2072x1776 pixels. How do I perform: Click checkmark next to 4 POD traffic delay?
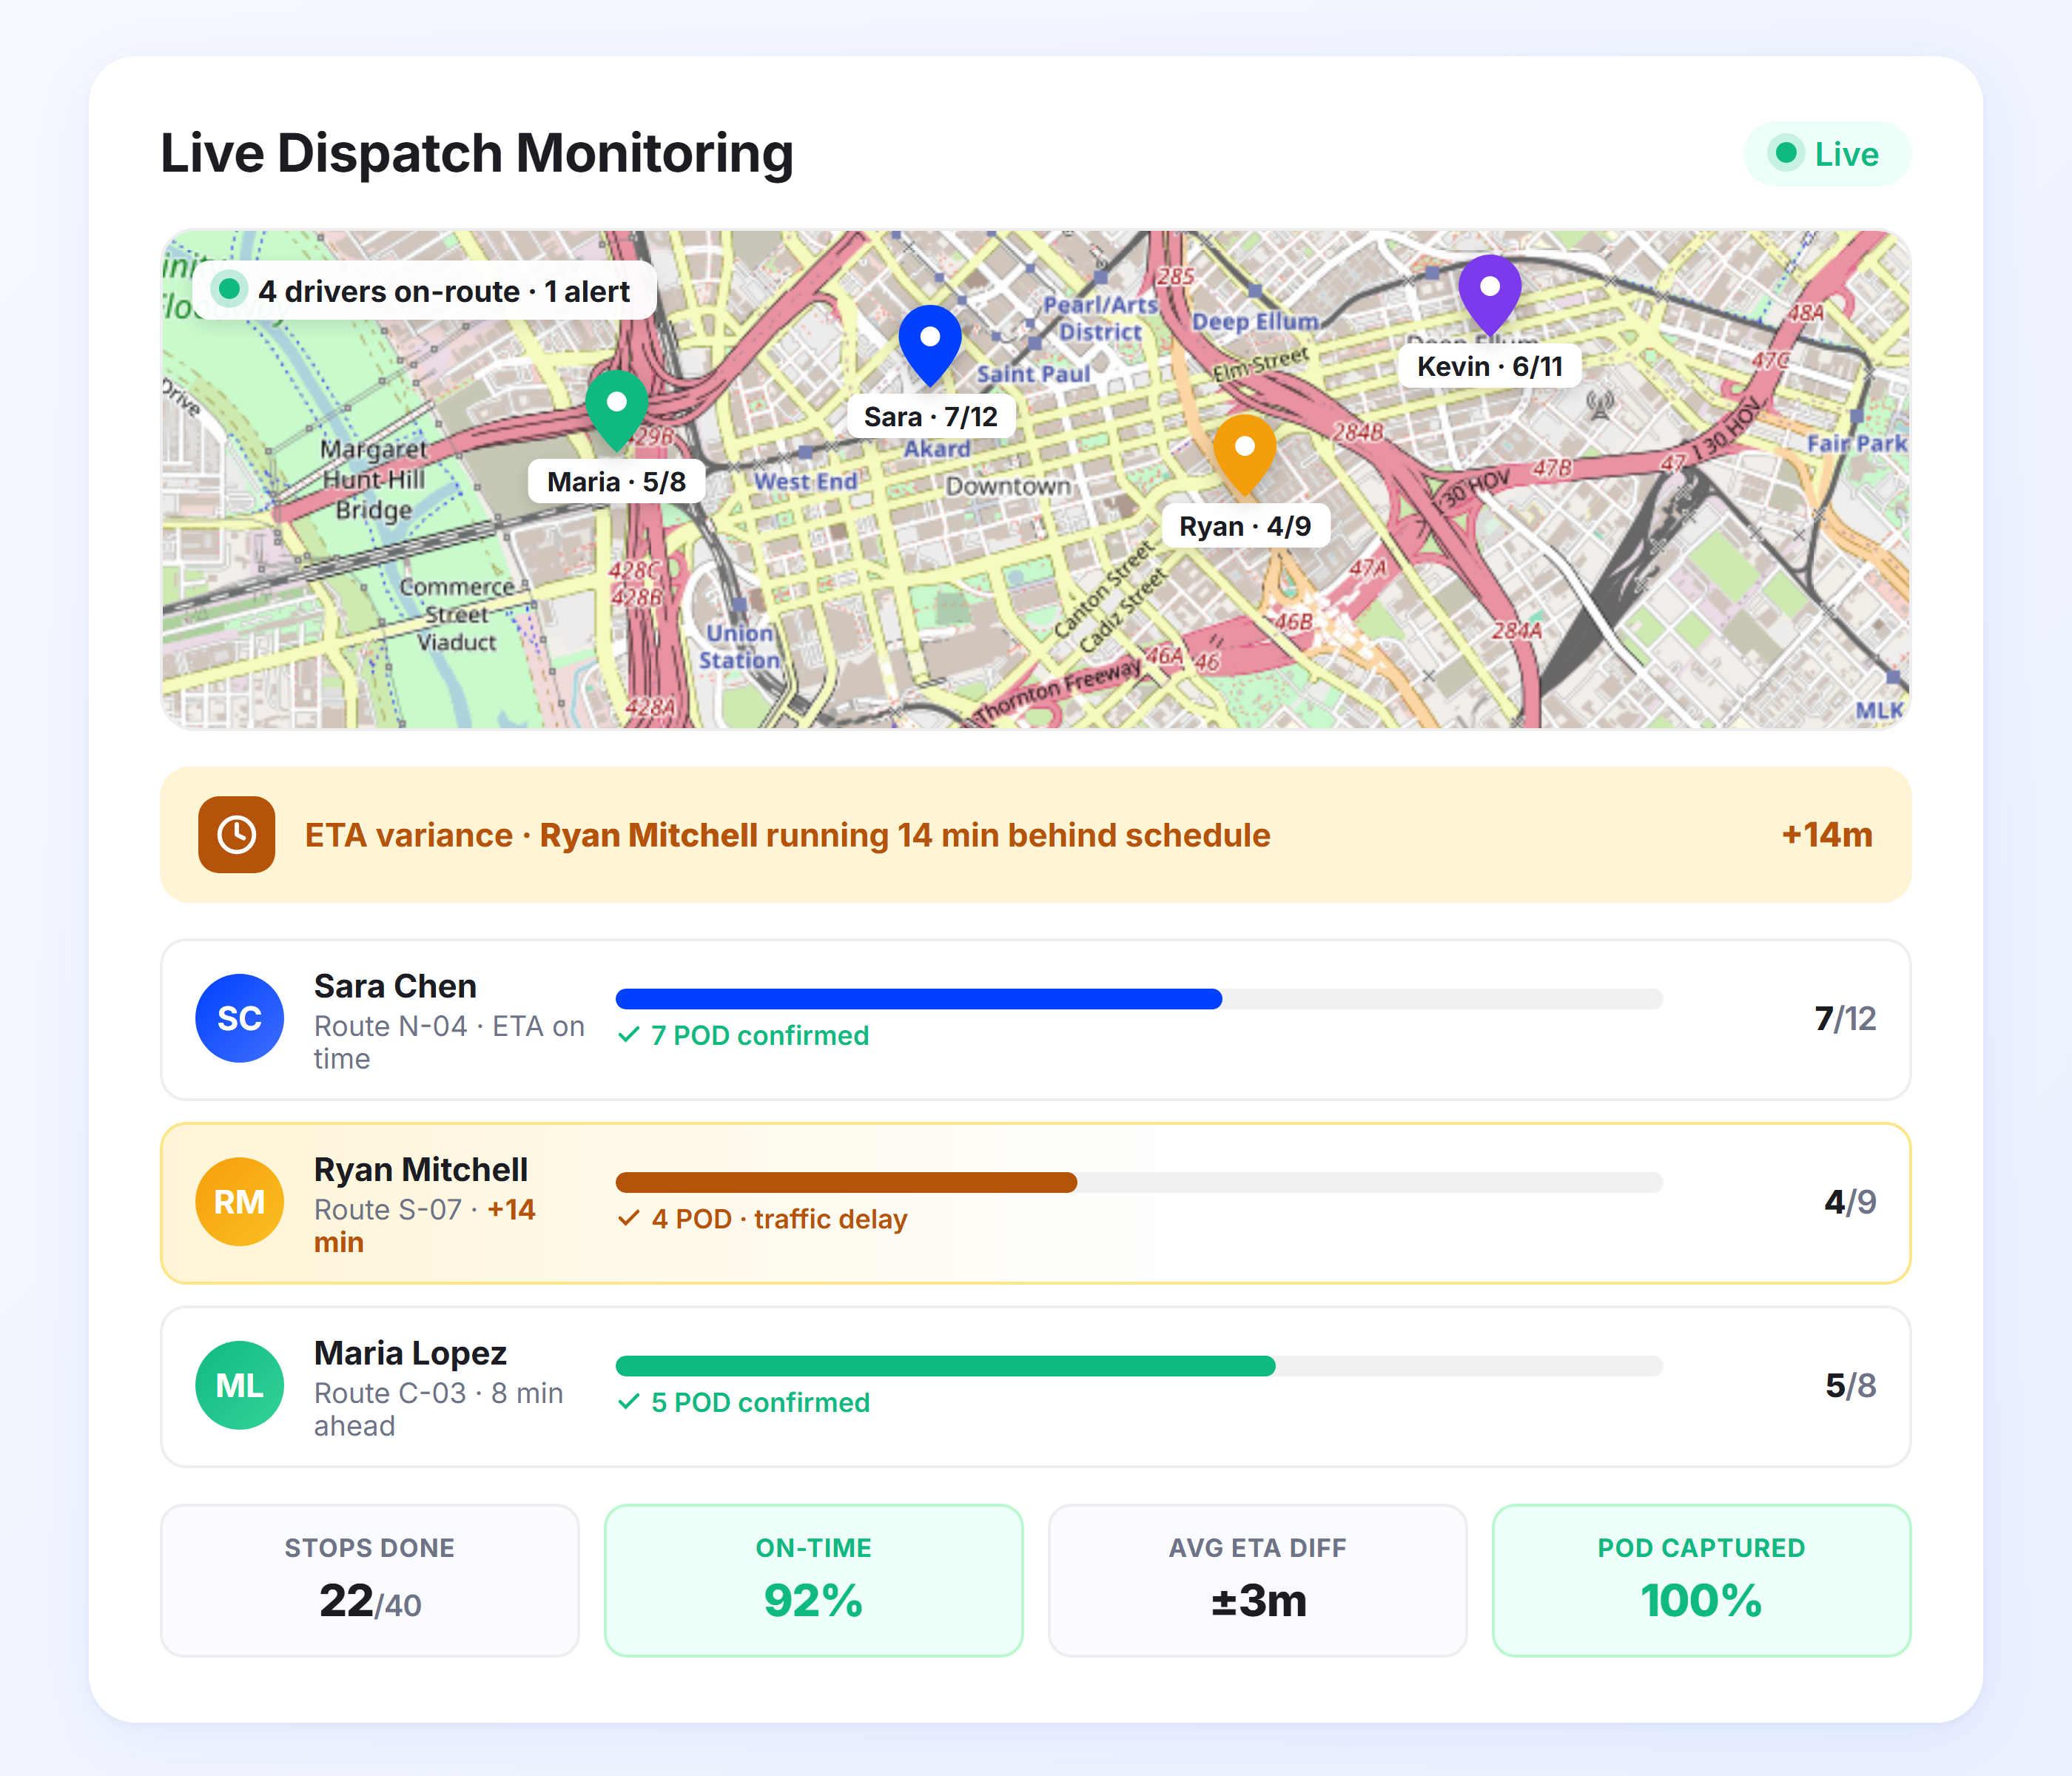[629, 1218]
